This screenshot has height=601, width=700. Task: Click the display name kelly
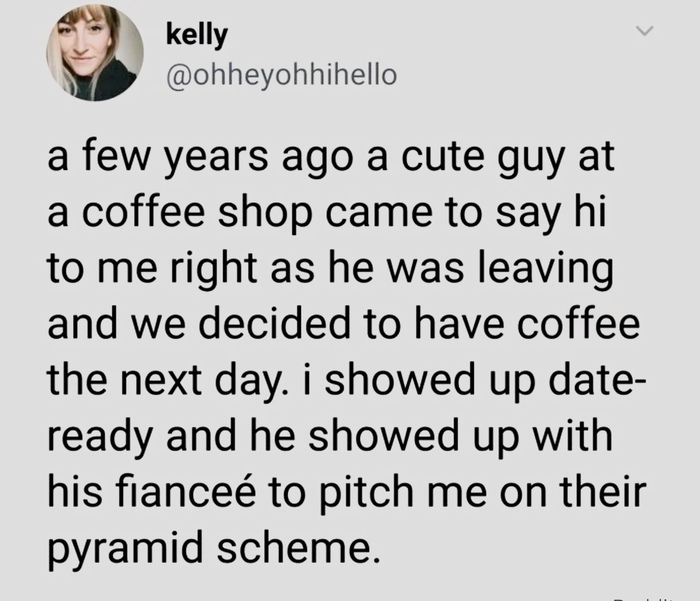[199, 34]
